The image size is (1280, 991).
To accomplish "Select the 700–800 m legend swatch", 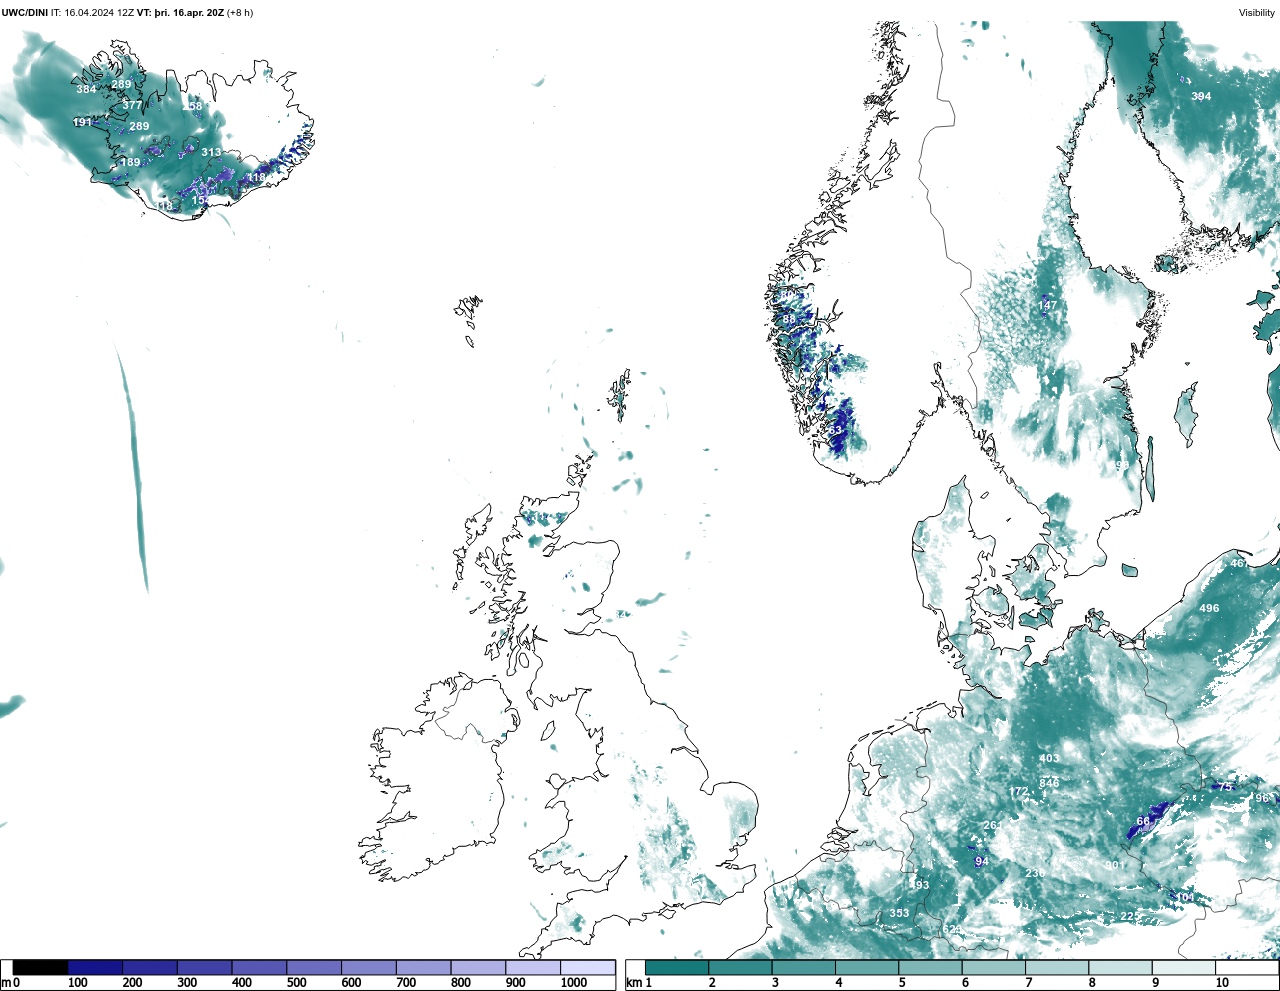I will coord(423,967).
